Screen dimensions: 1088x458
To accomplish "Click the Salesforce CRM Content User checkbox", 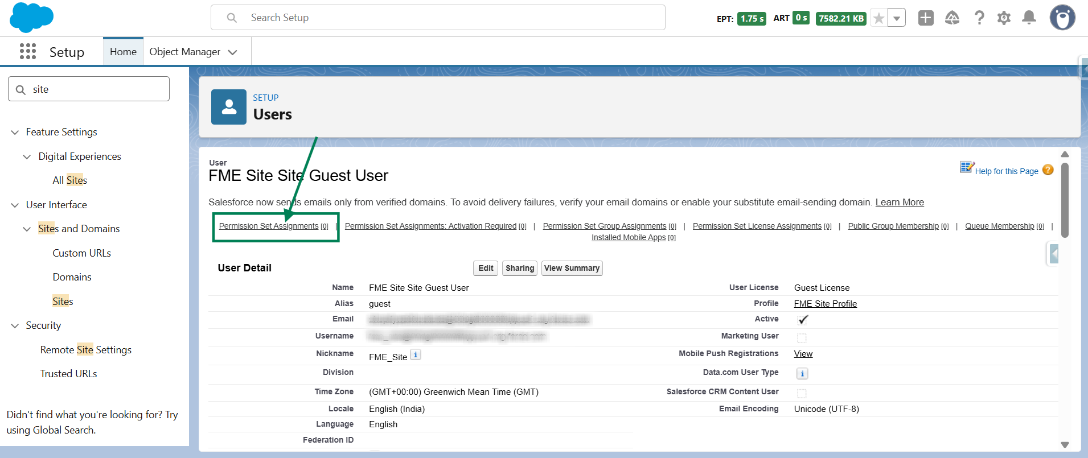I will pos(801,393).
